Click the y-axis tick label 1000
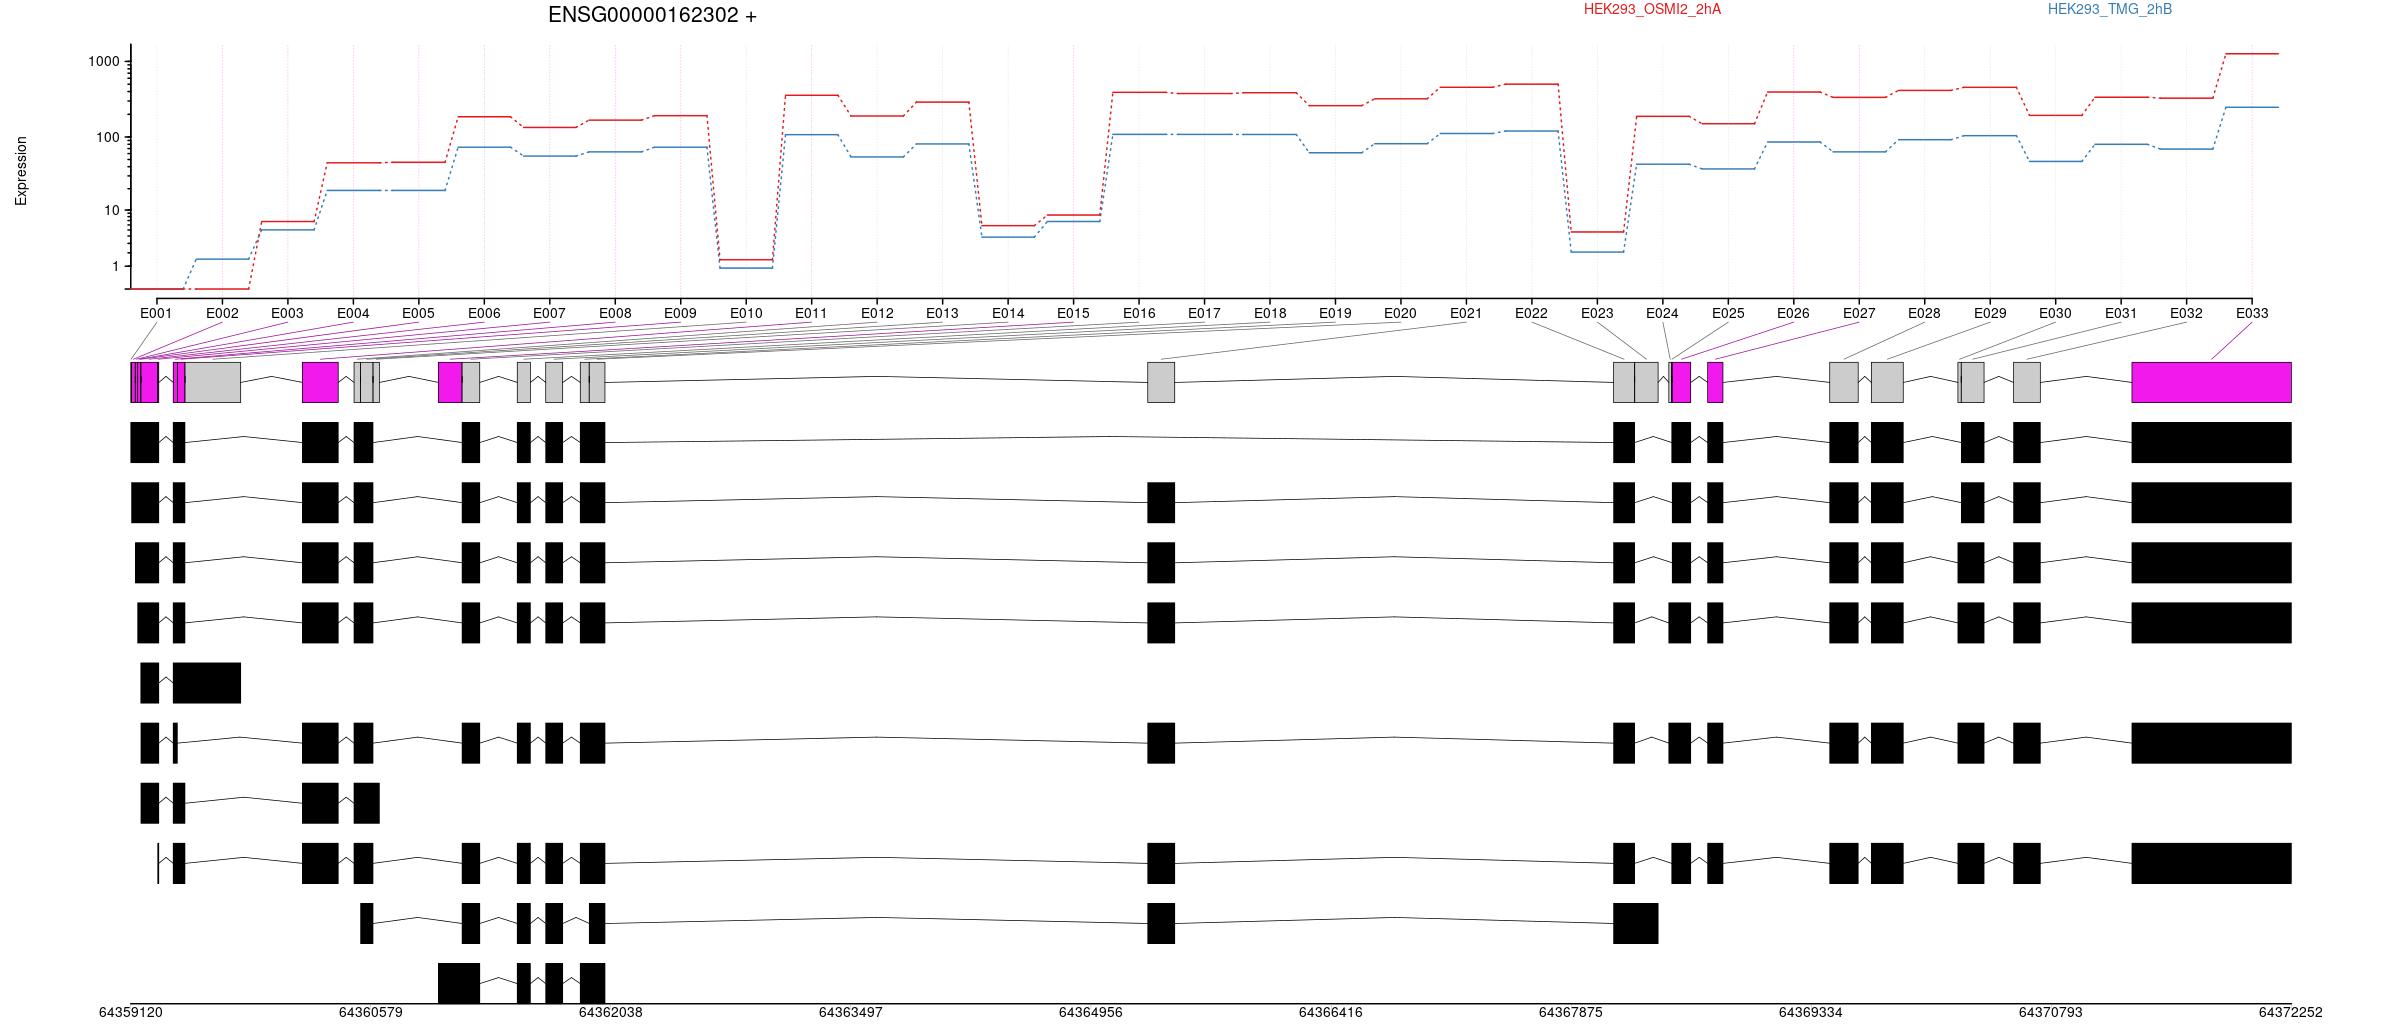Screen dimensions: 2400x1030 click(x=103, y=62)
